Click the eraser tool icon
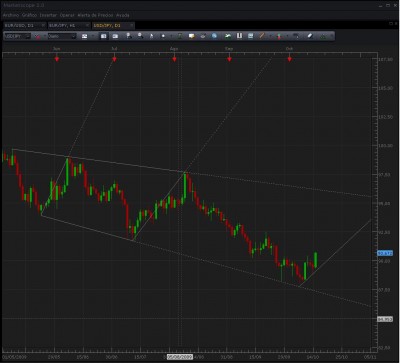The height and width of the screenshot is (364, 400). pyautogui.click(x=310, y=36)
